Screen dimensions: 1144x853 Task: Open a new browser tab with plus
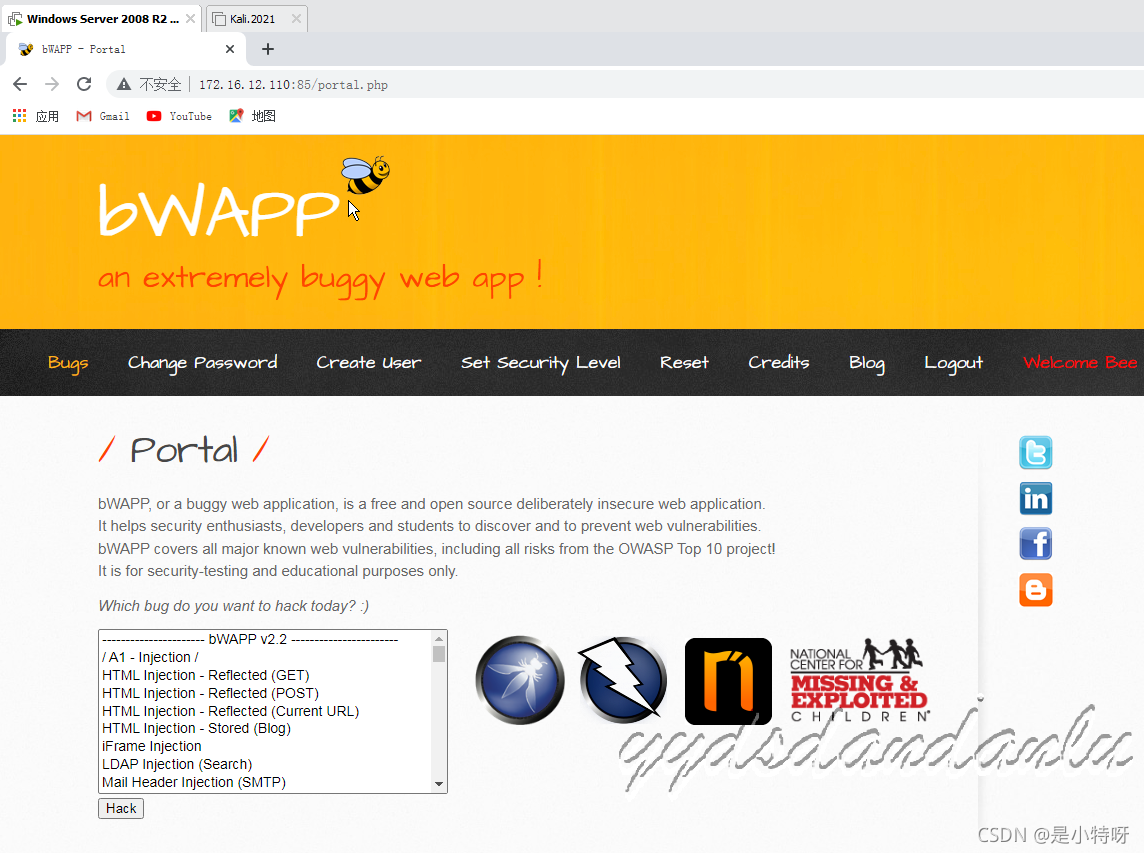pos(268,49)
